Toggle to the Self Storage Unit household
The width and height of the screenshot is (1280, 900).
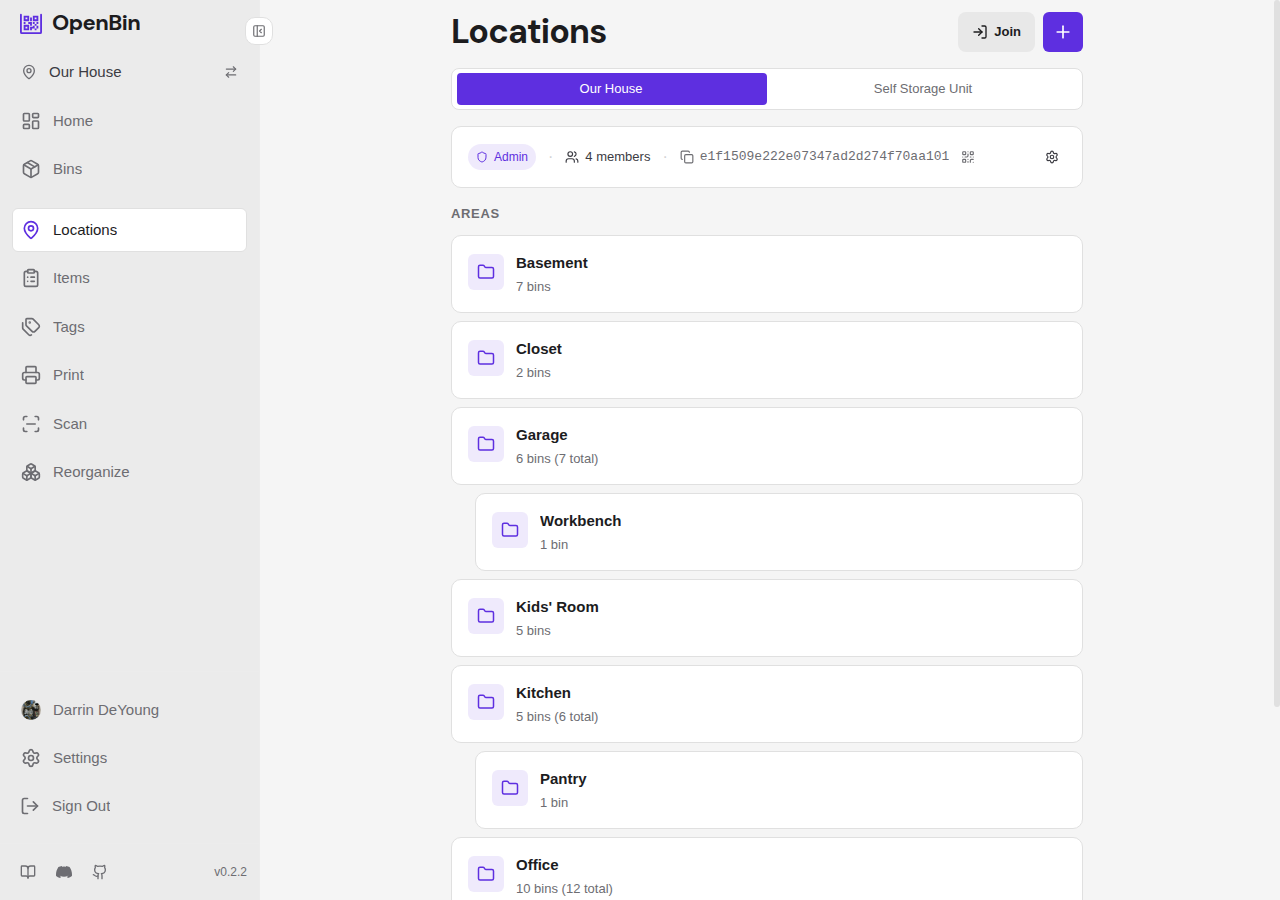point(922,89)
